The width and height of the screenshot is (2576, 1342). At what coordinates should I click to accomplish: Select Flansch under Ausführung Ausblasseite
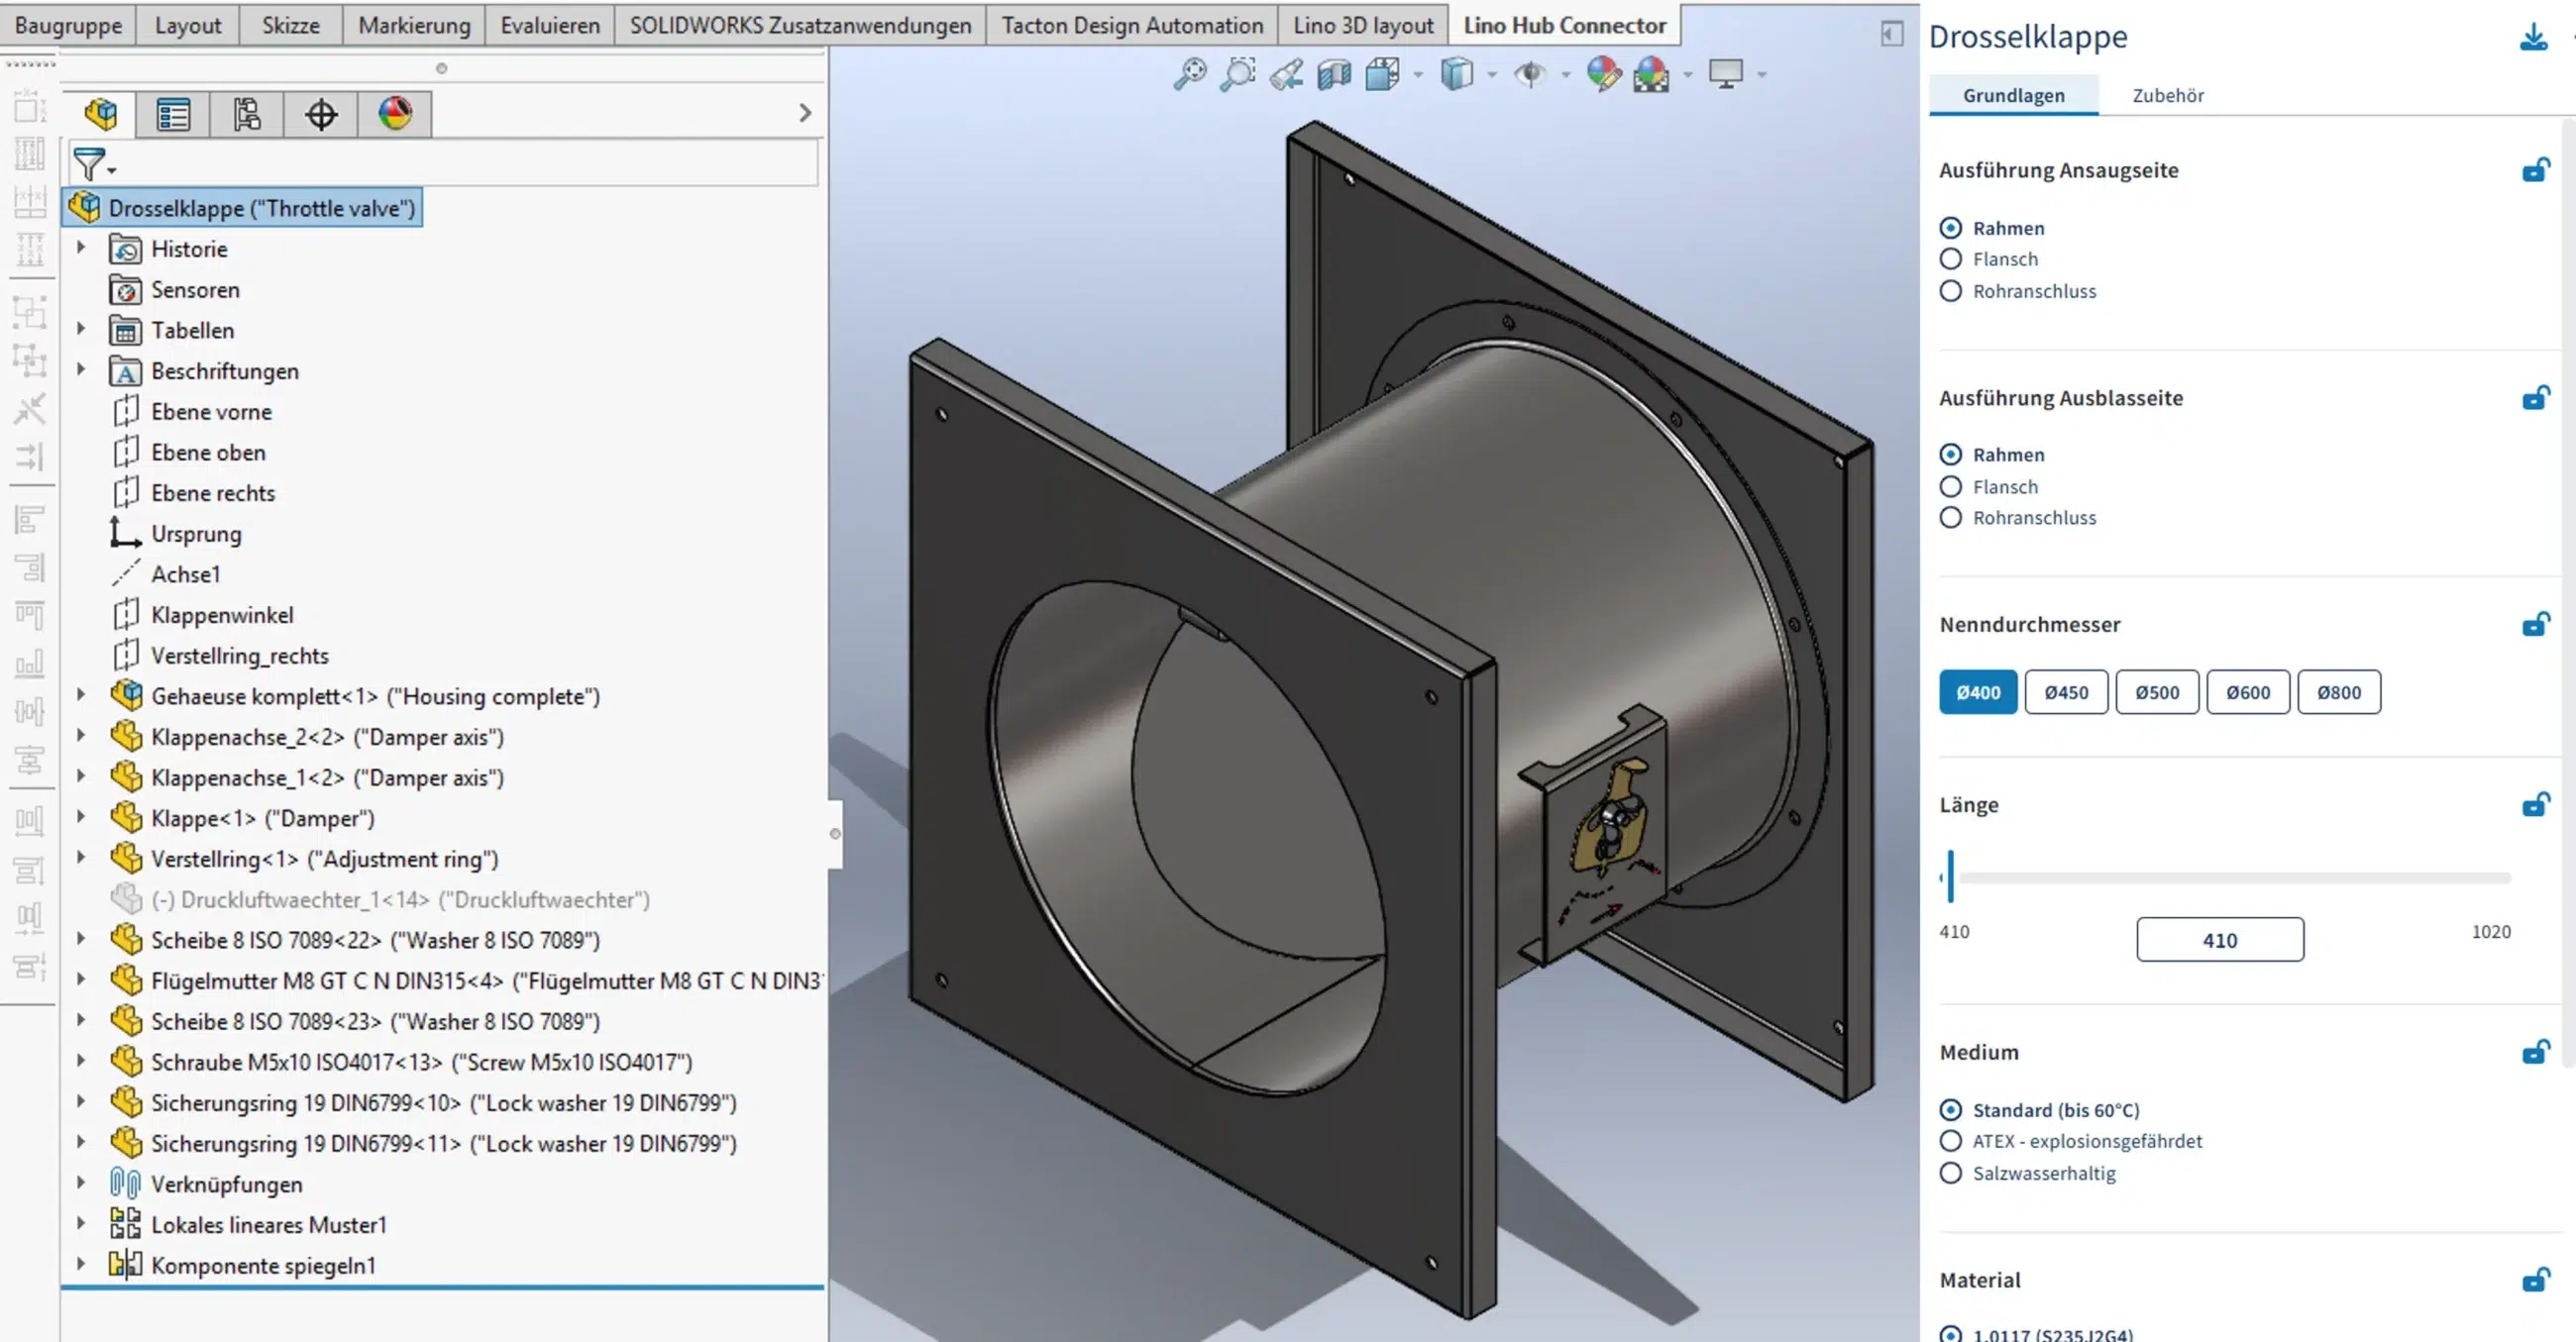tap(1989, 487)
